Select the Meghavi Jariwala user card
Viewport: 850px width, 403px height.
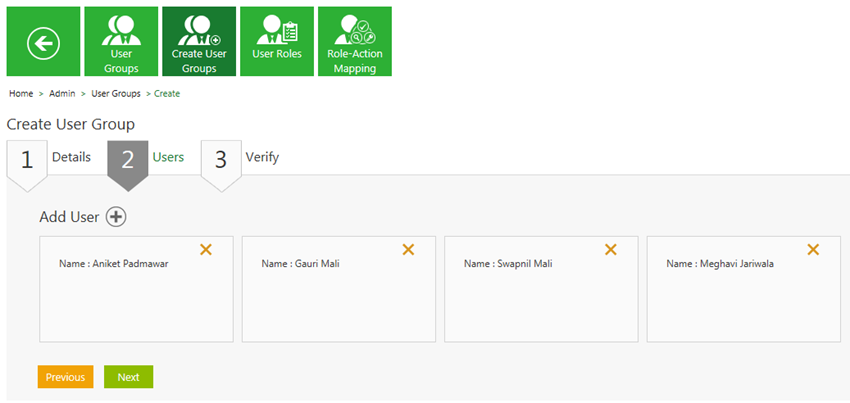[x=744, y=289]
